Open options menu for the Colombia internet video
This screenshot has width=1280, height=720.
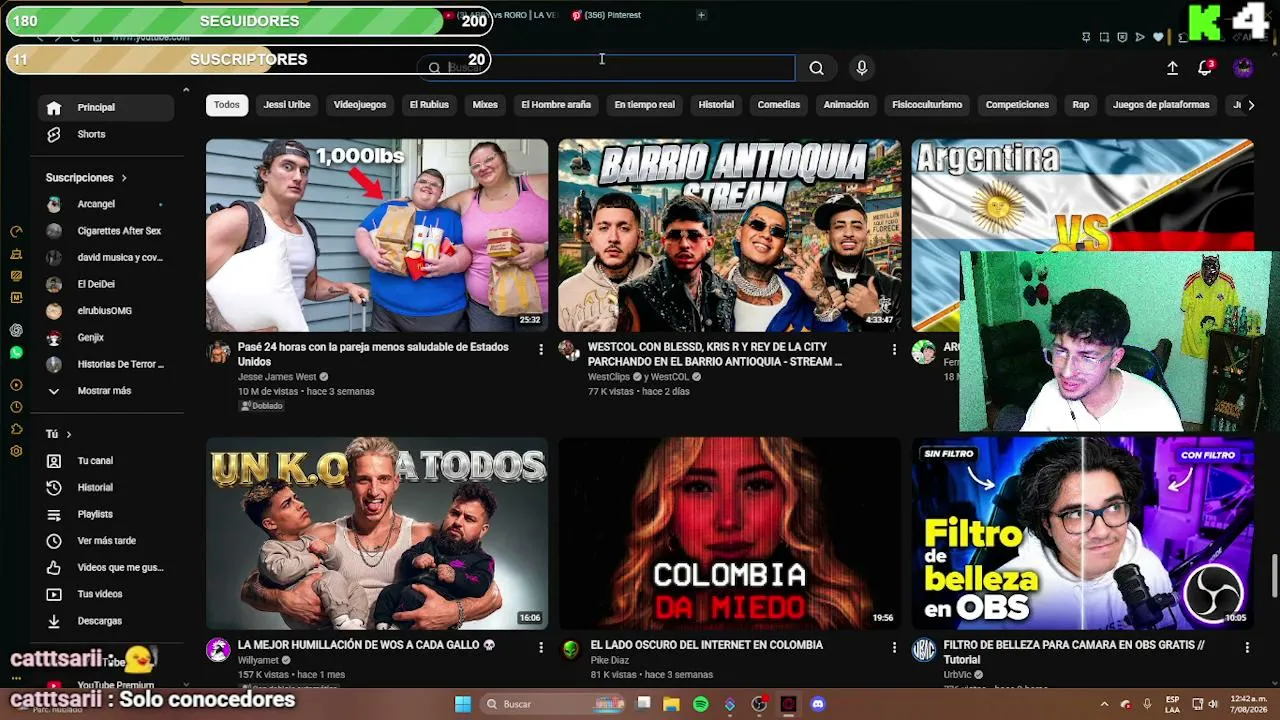point(894,647)
